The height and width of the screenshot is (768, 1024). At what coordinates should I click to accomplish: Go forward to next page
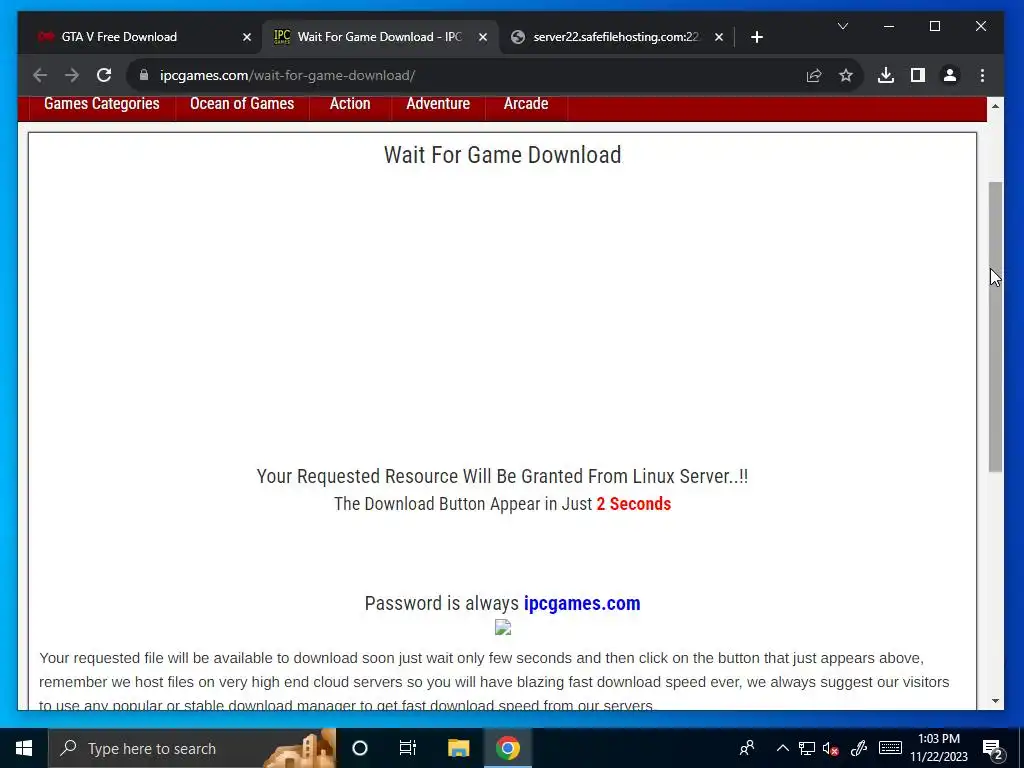tap(72, 75)
